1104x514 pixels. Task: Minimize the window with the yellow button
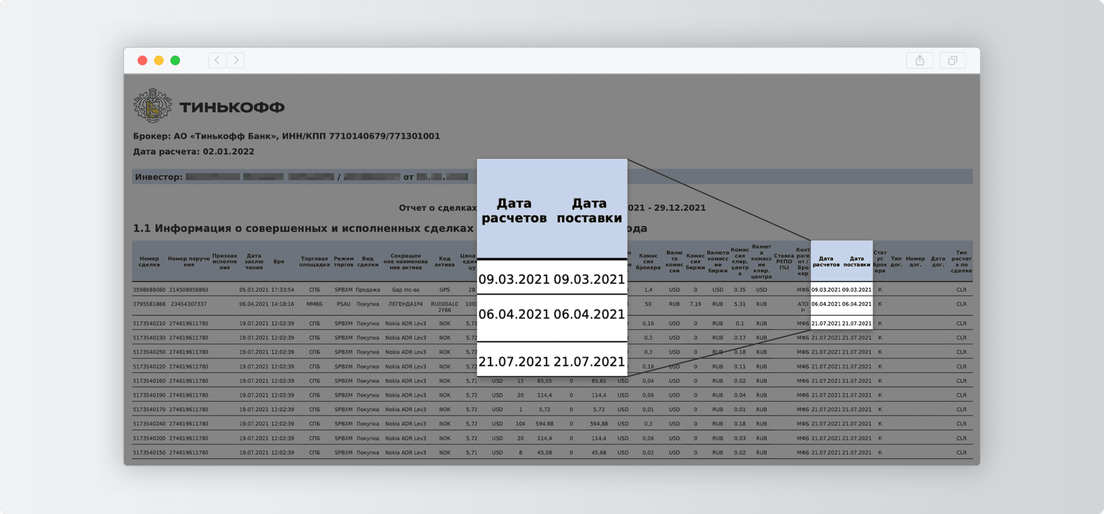tap(158, 61)
